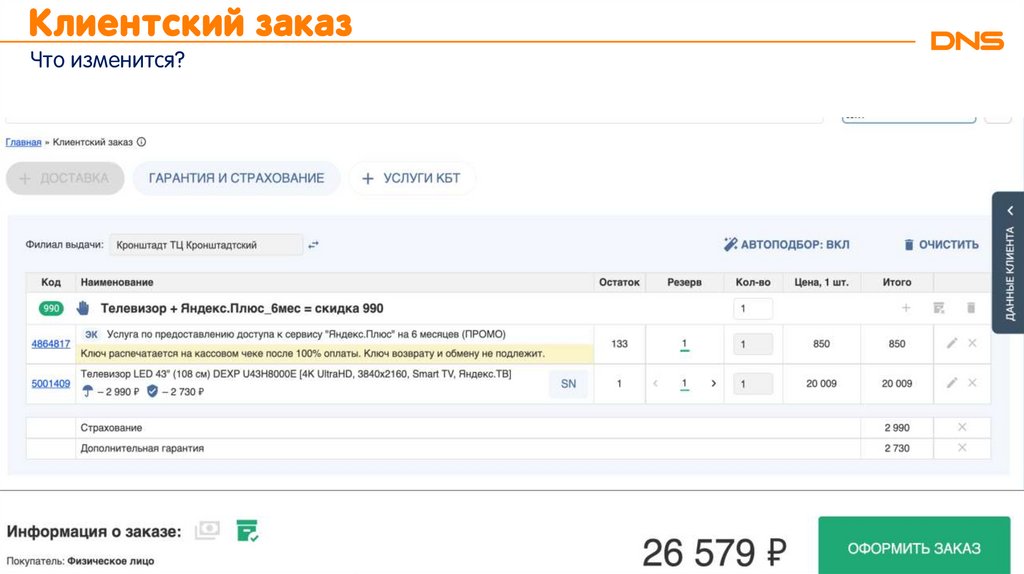1024x574 pixels.
Task: Click the shield warranty icon under the TV item
Action: click(x=152, y=391)
